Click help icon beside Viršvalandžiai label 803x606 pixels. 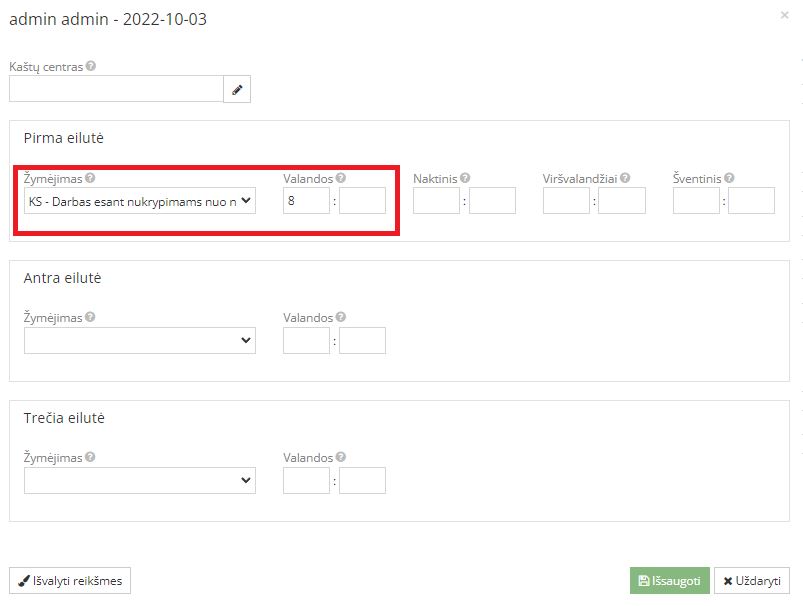pos(625,178)
